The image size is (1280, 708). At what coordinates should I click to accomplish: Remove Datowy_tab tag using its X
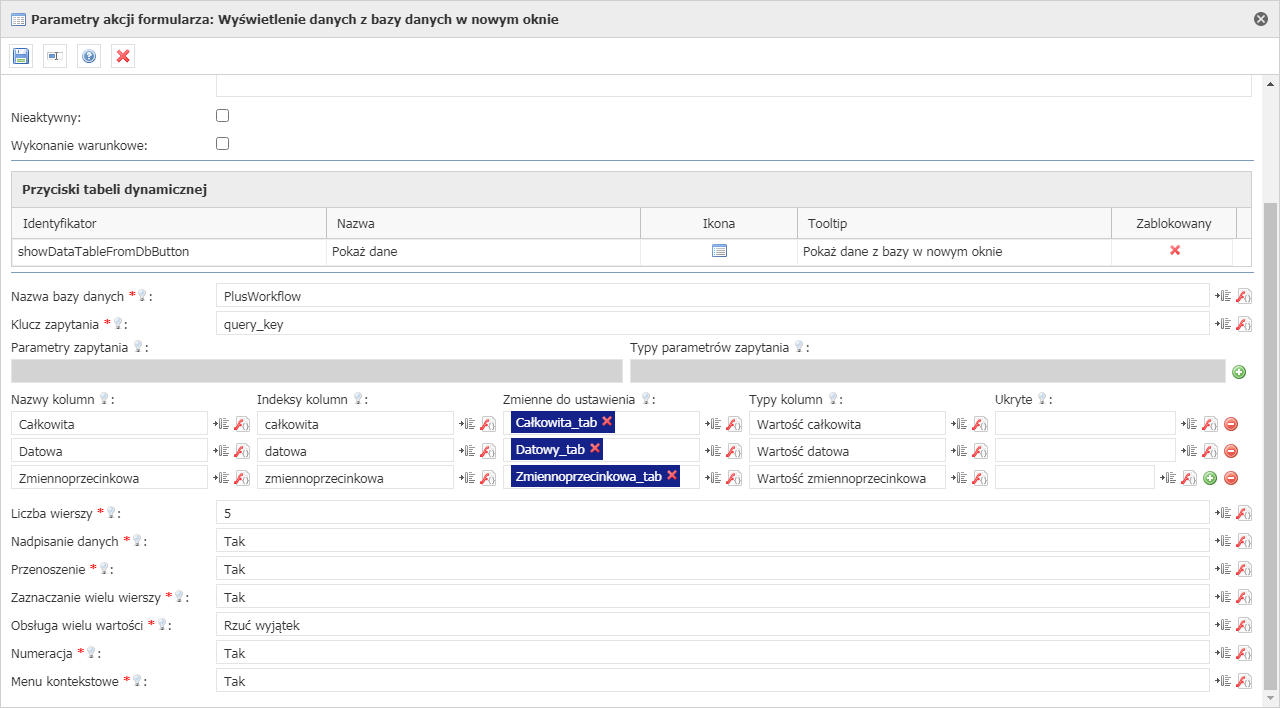pyautogui.click(x=596, y=449)
